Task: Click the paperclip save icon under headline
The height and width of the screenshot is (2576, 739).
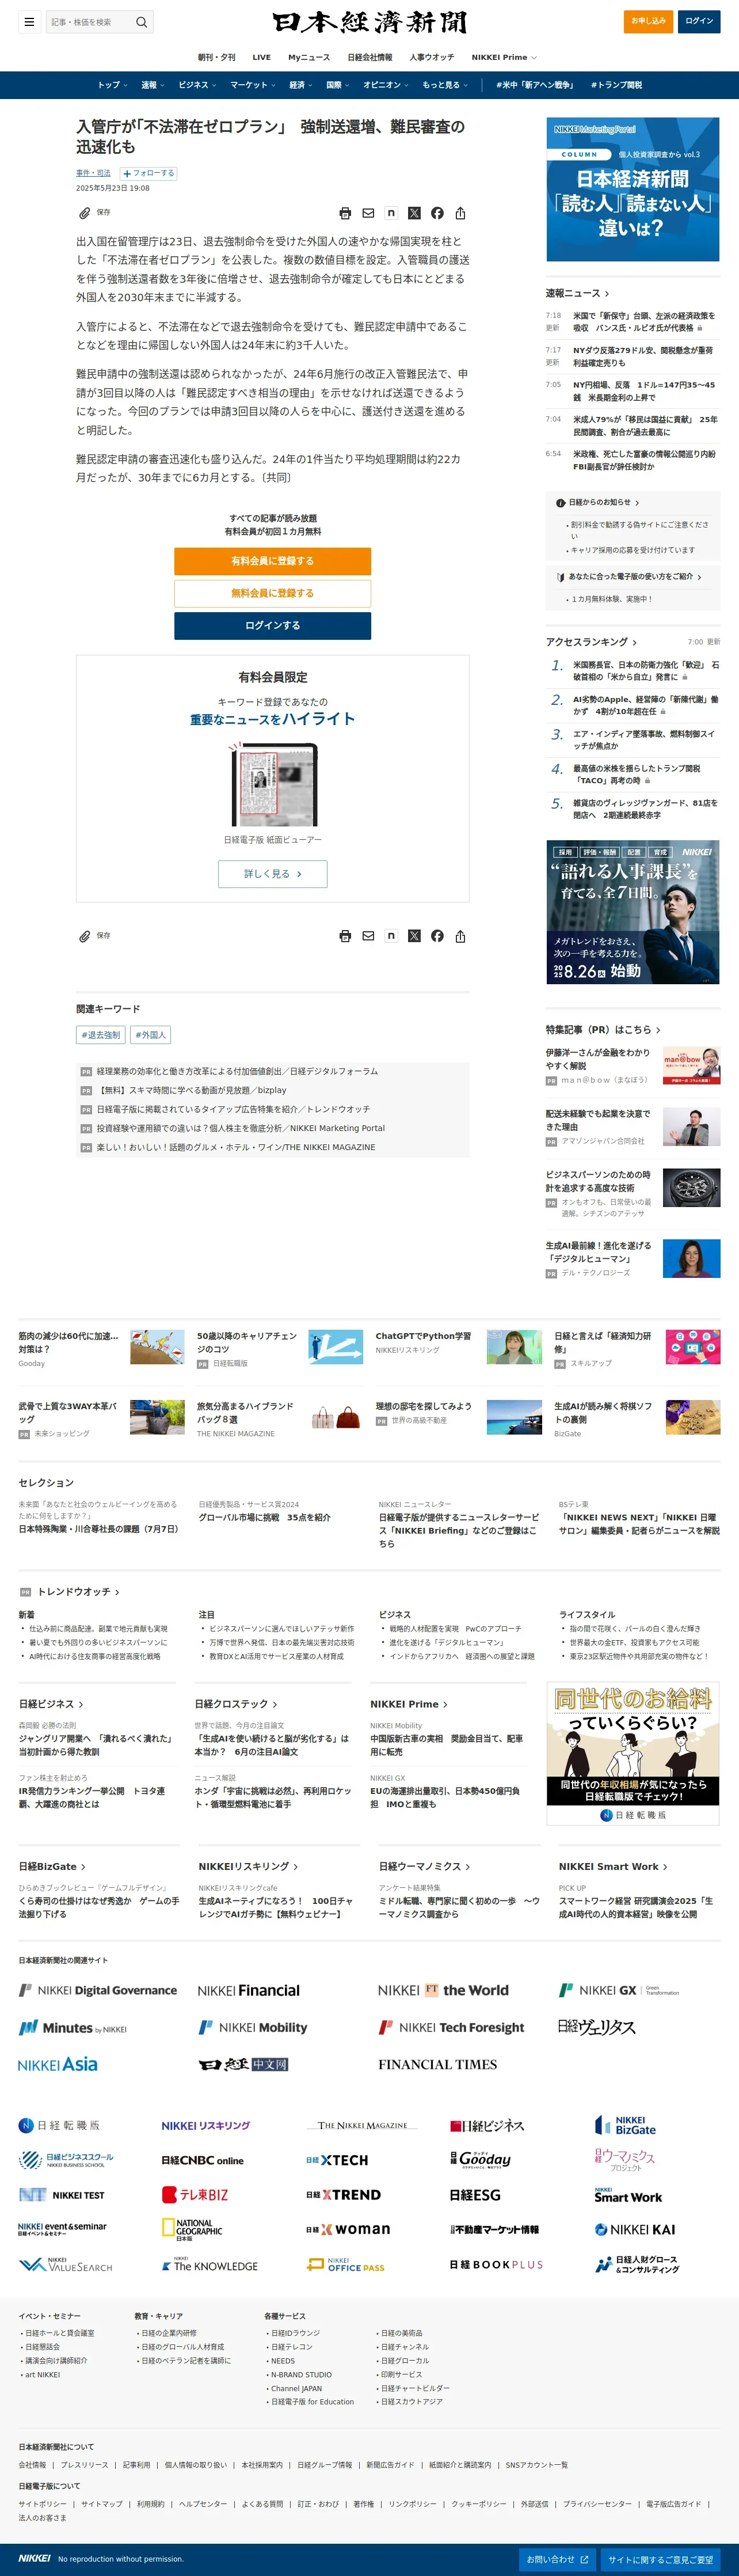Action: pyautogui.click(x=85, y=213)
